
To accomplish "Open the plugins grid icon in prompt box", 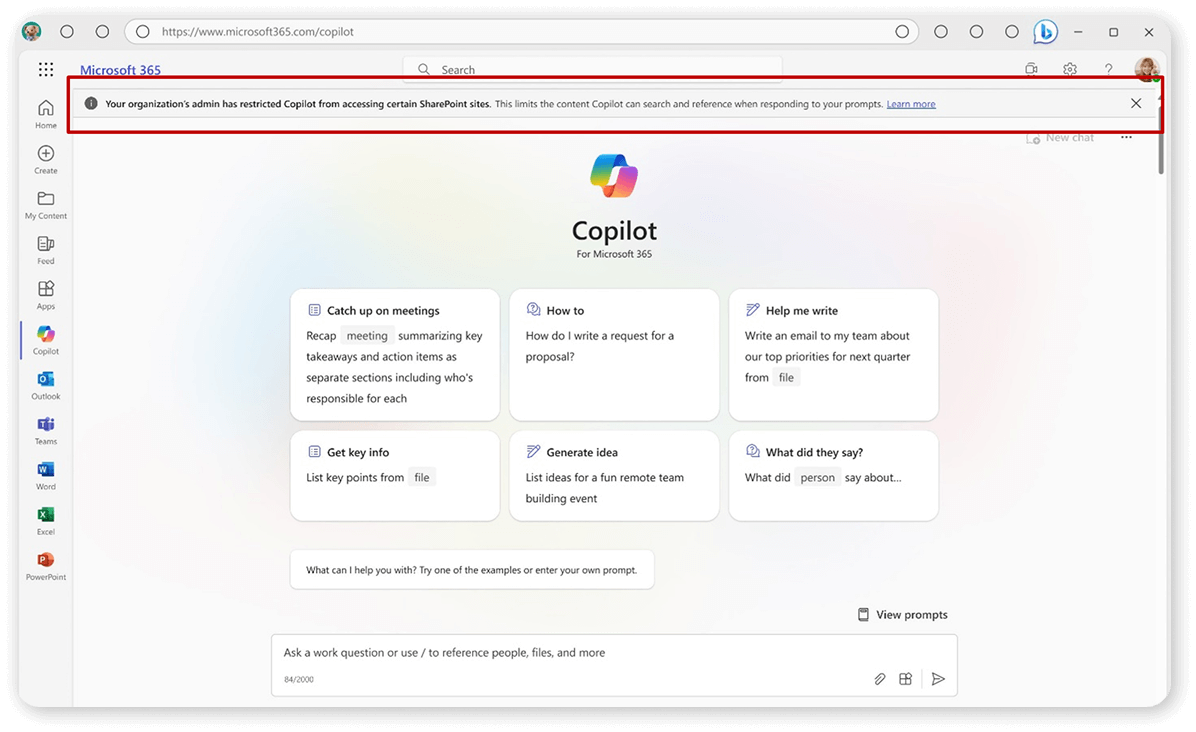I will click(905, 679).
